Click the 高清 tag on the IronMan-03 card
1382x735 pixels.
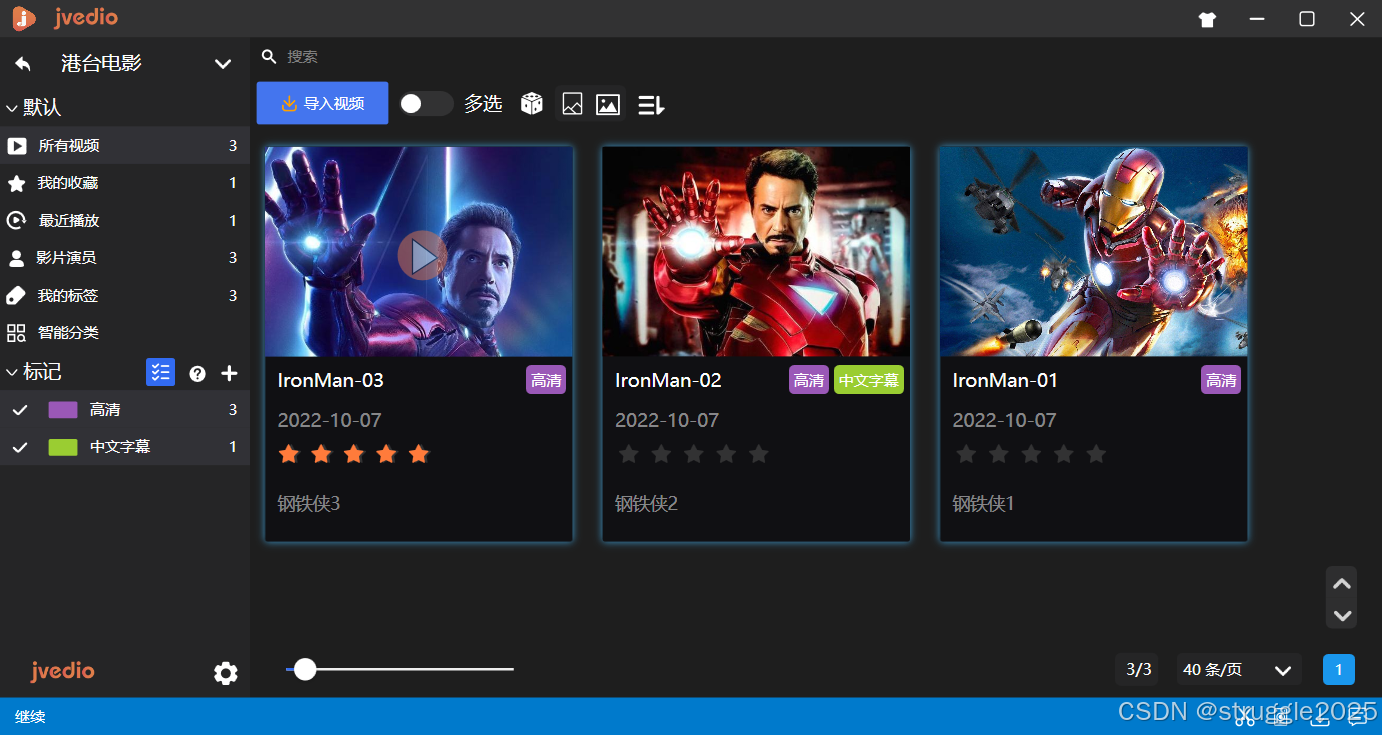click(546, 380)
